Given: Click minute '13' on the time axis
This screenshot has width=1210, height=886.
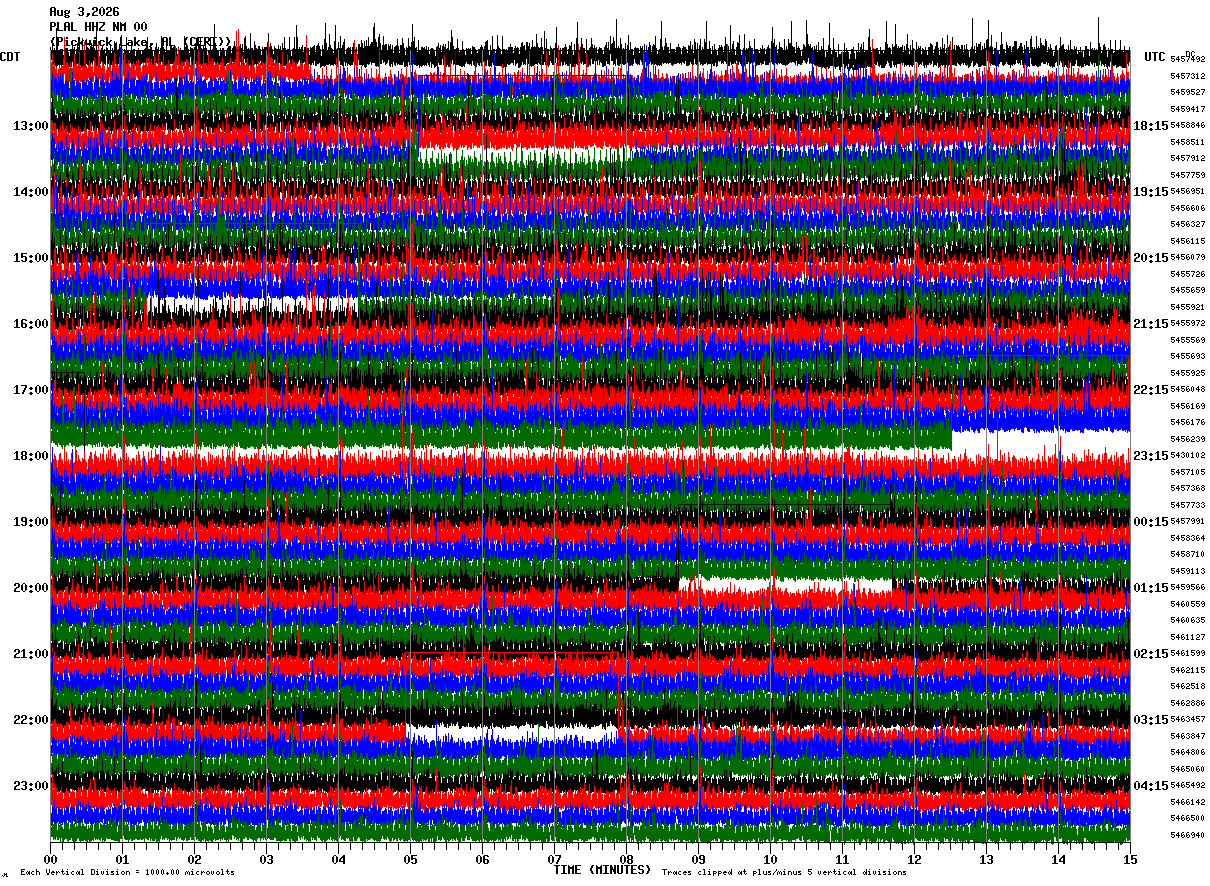Looking at the screenshot, I should tap(986, 859).
